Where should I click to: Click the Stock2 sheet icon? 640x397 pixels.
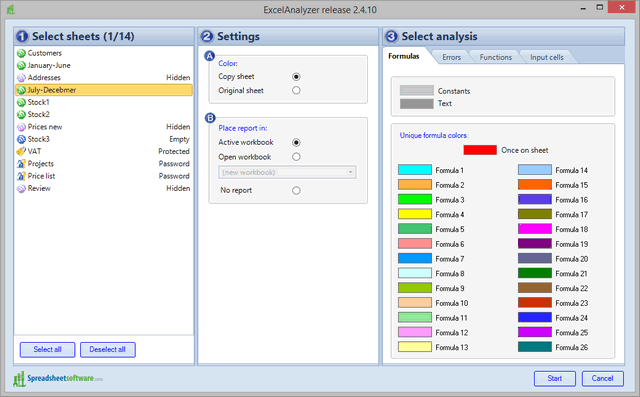coord(21,114)
